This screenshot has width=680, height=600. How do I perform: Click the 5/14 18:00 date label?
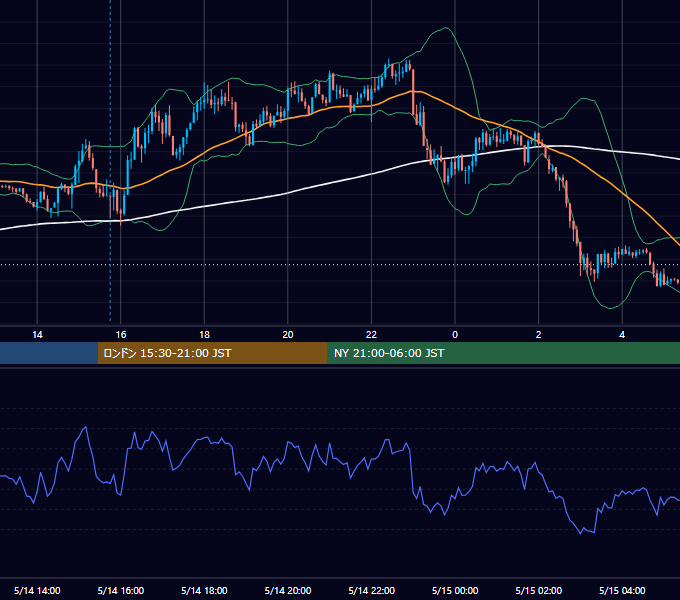tap(204, 590)
